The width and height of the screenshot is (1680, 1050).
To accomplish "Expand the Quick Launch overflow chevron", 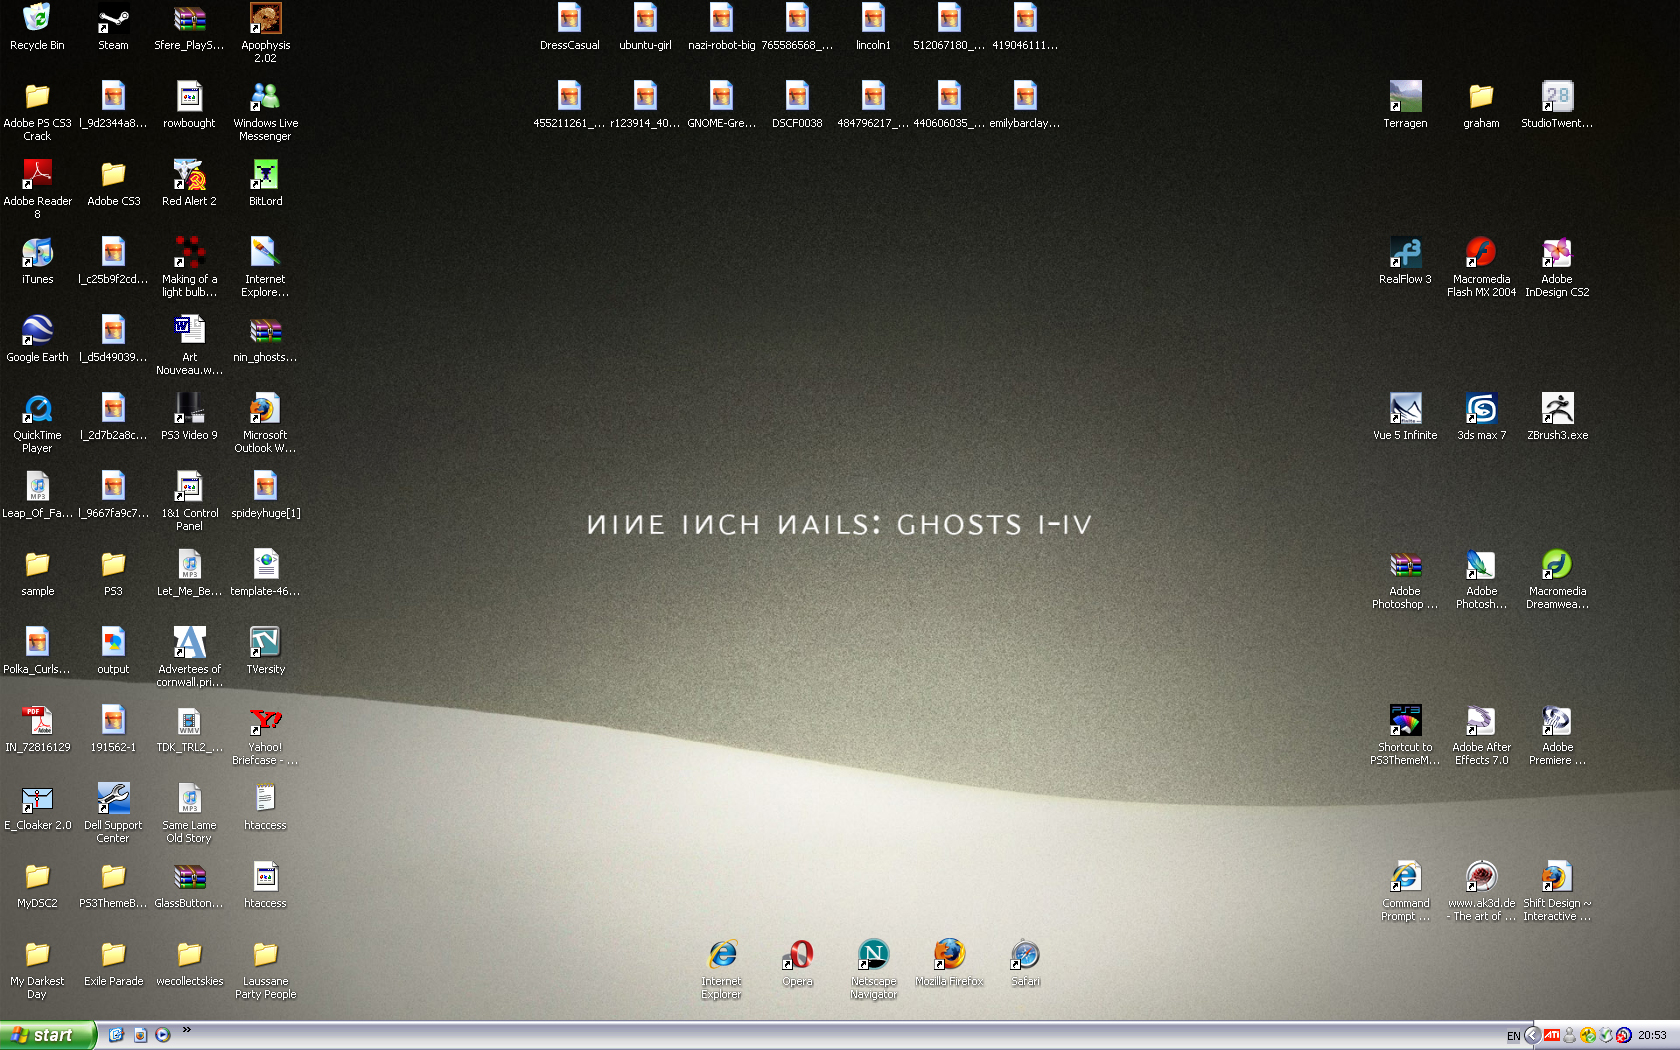I will [x=186, y=1030].
